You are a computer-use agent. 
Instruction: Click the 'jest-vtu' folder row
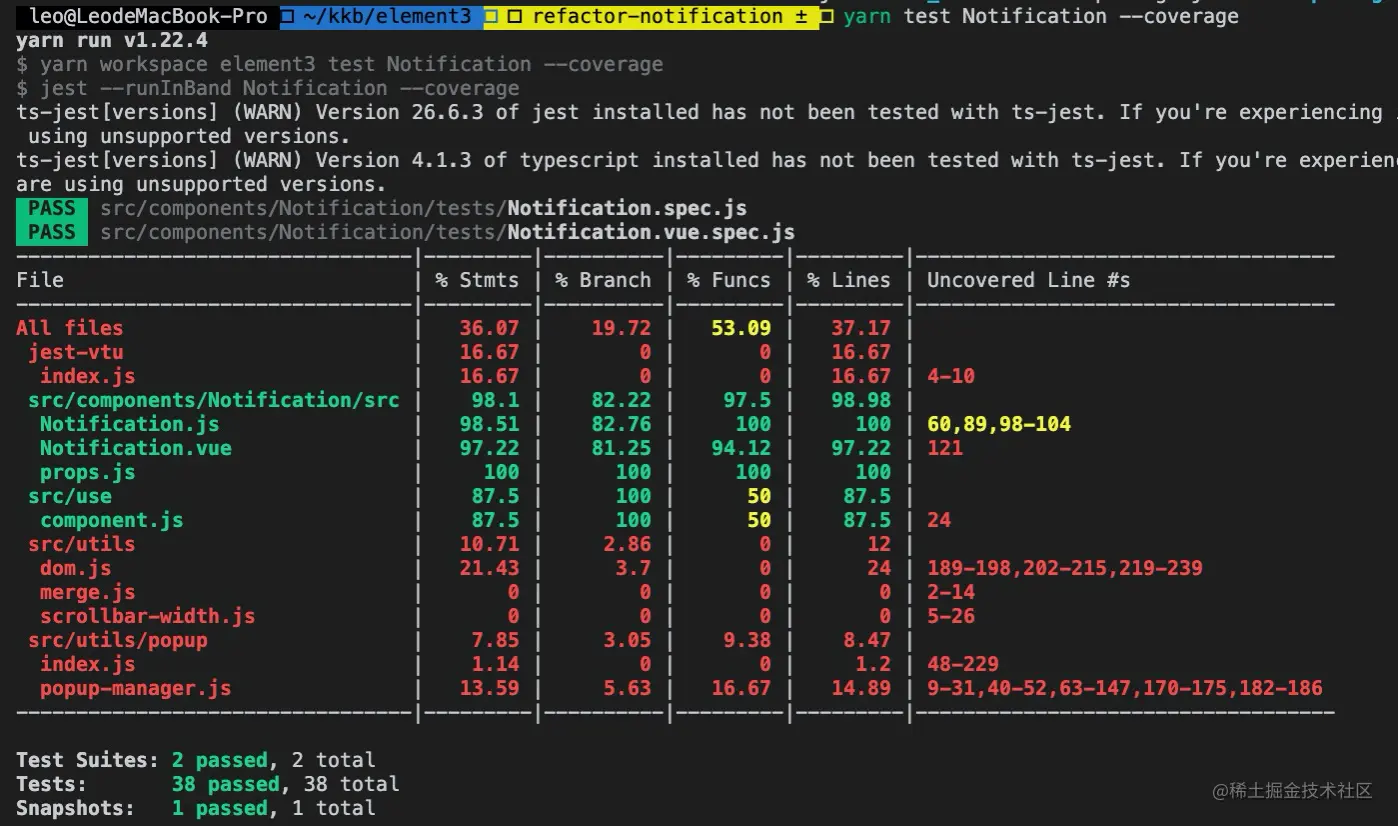coord(76,352)
